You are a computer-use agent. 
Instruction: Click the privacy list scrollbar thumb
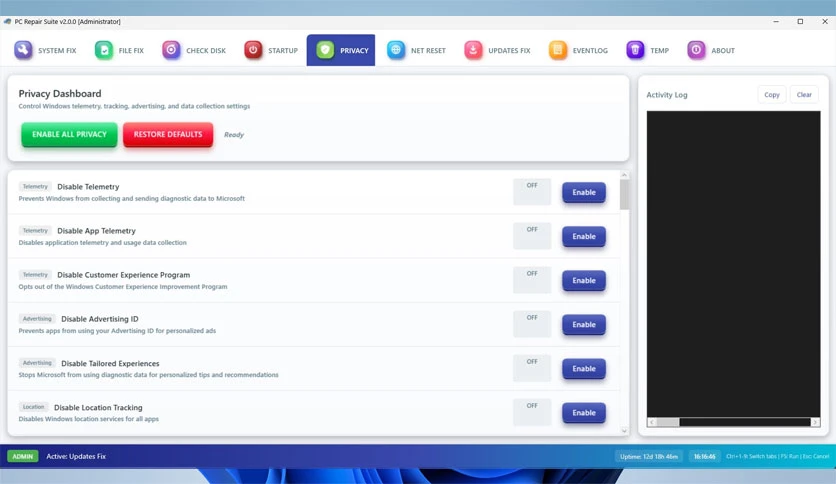point(624,195)
